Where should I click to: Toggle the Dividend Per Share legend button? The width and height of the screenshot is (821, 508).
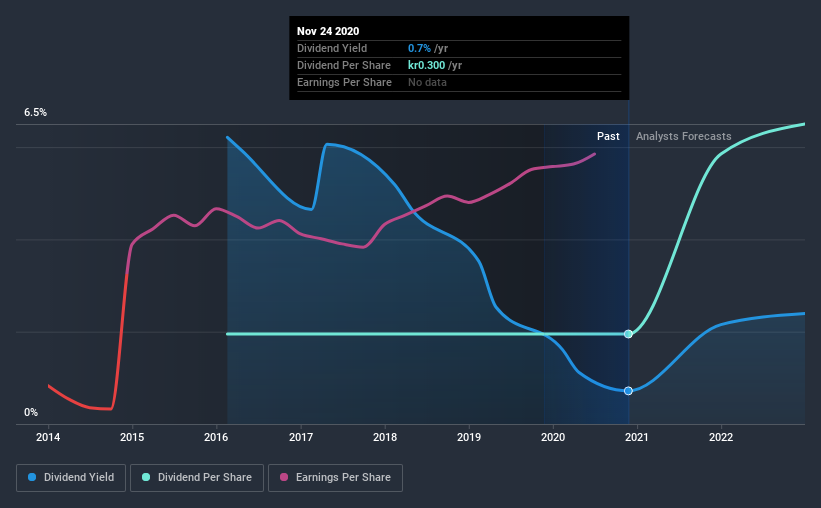click(x=197, y=478)
